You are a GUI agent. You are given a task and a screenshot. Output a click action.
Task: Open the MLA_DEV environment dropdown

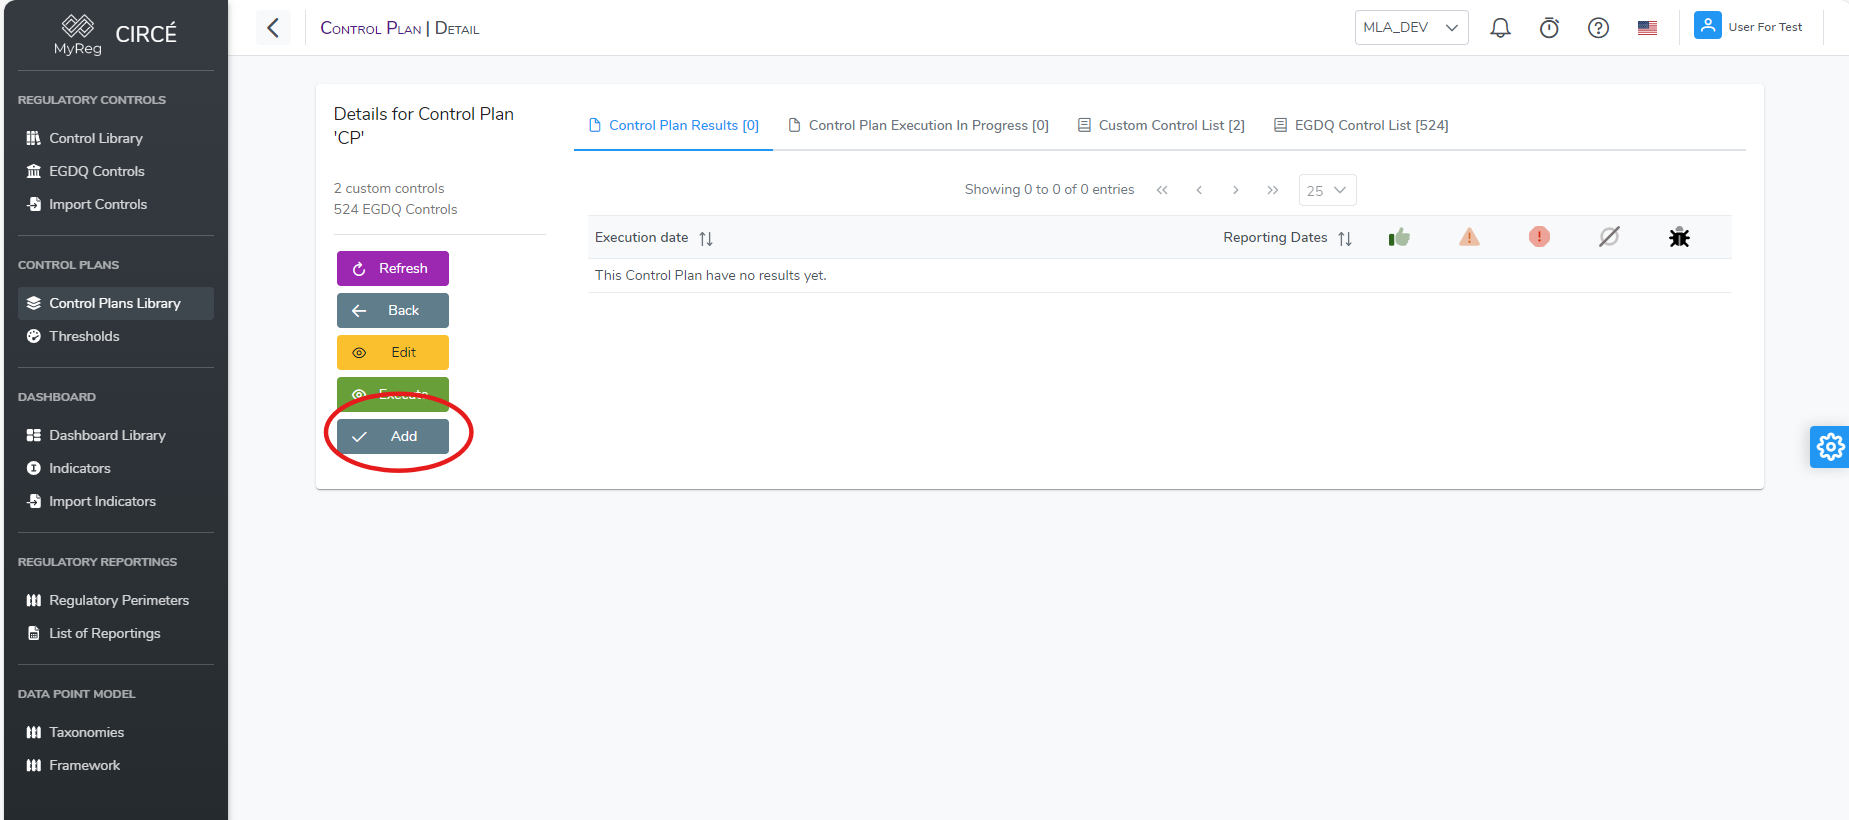pyautogui.click(x=1411, y=28)
